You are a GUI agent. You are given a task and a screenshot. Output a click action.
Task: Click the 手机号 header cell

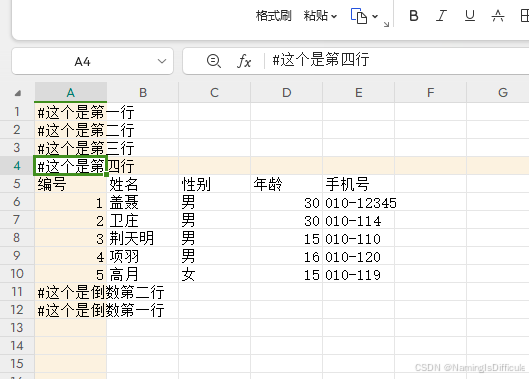359,184
